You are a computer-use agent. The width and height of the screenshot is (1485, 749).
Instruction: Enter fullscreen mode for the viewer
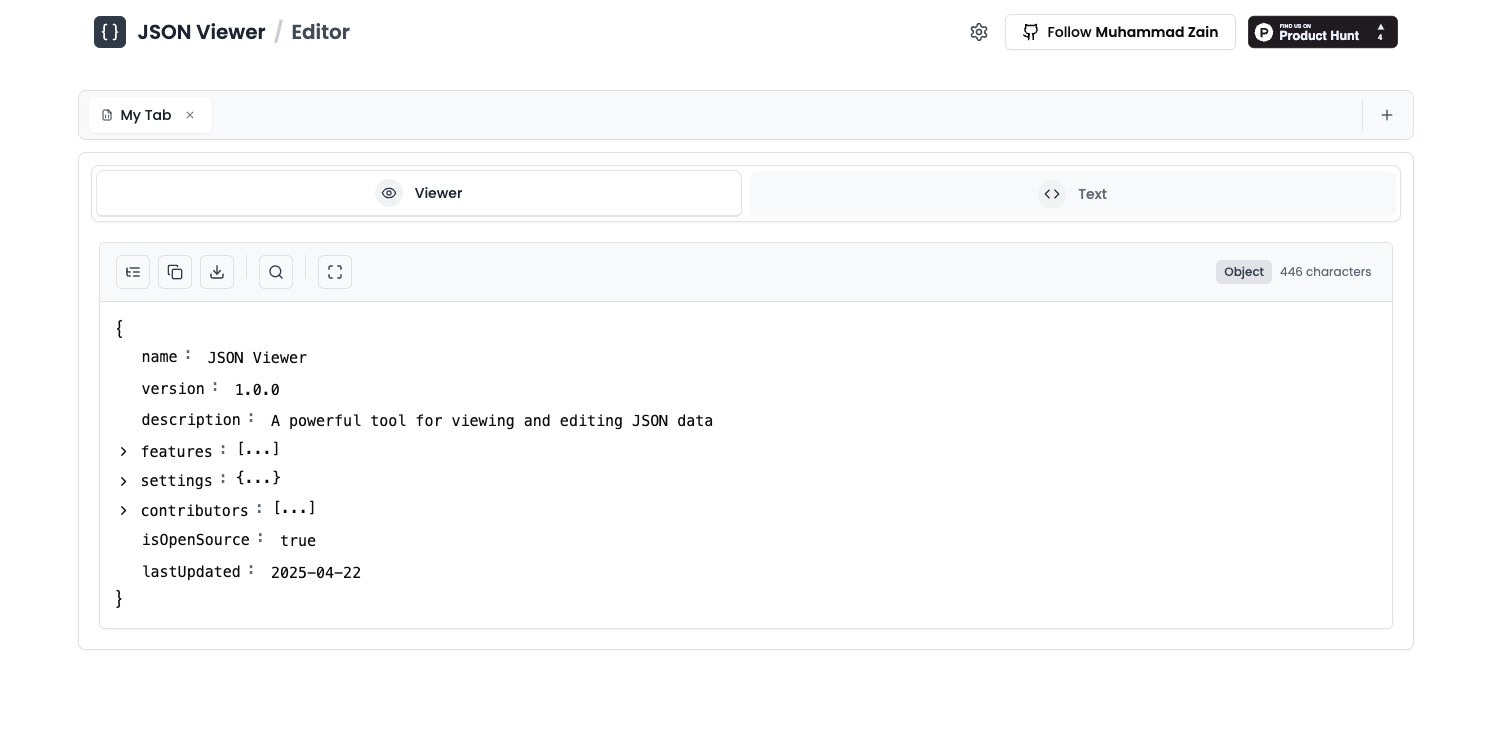pos(335,272)
